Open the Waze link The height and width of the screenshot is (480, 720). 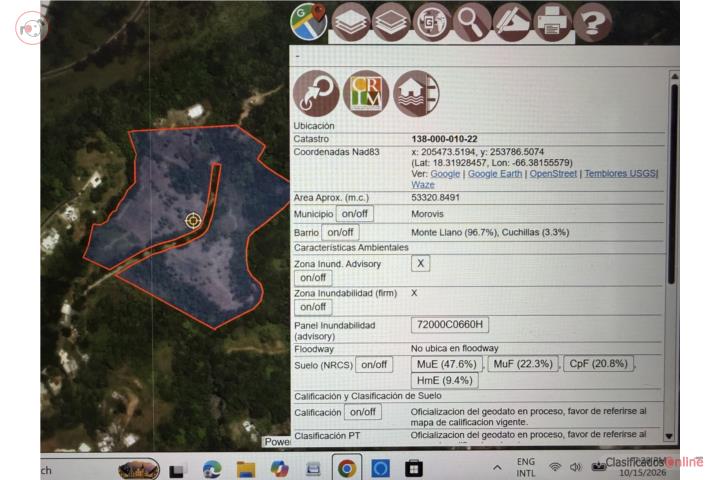[423, 185]
